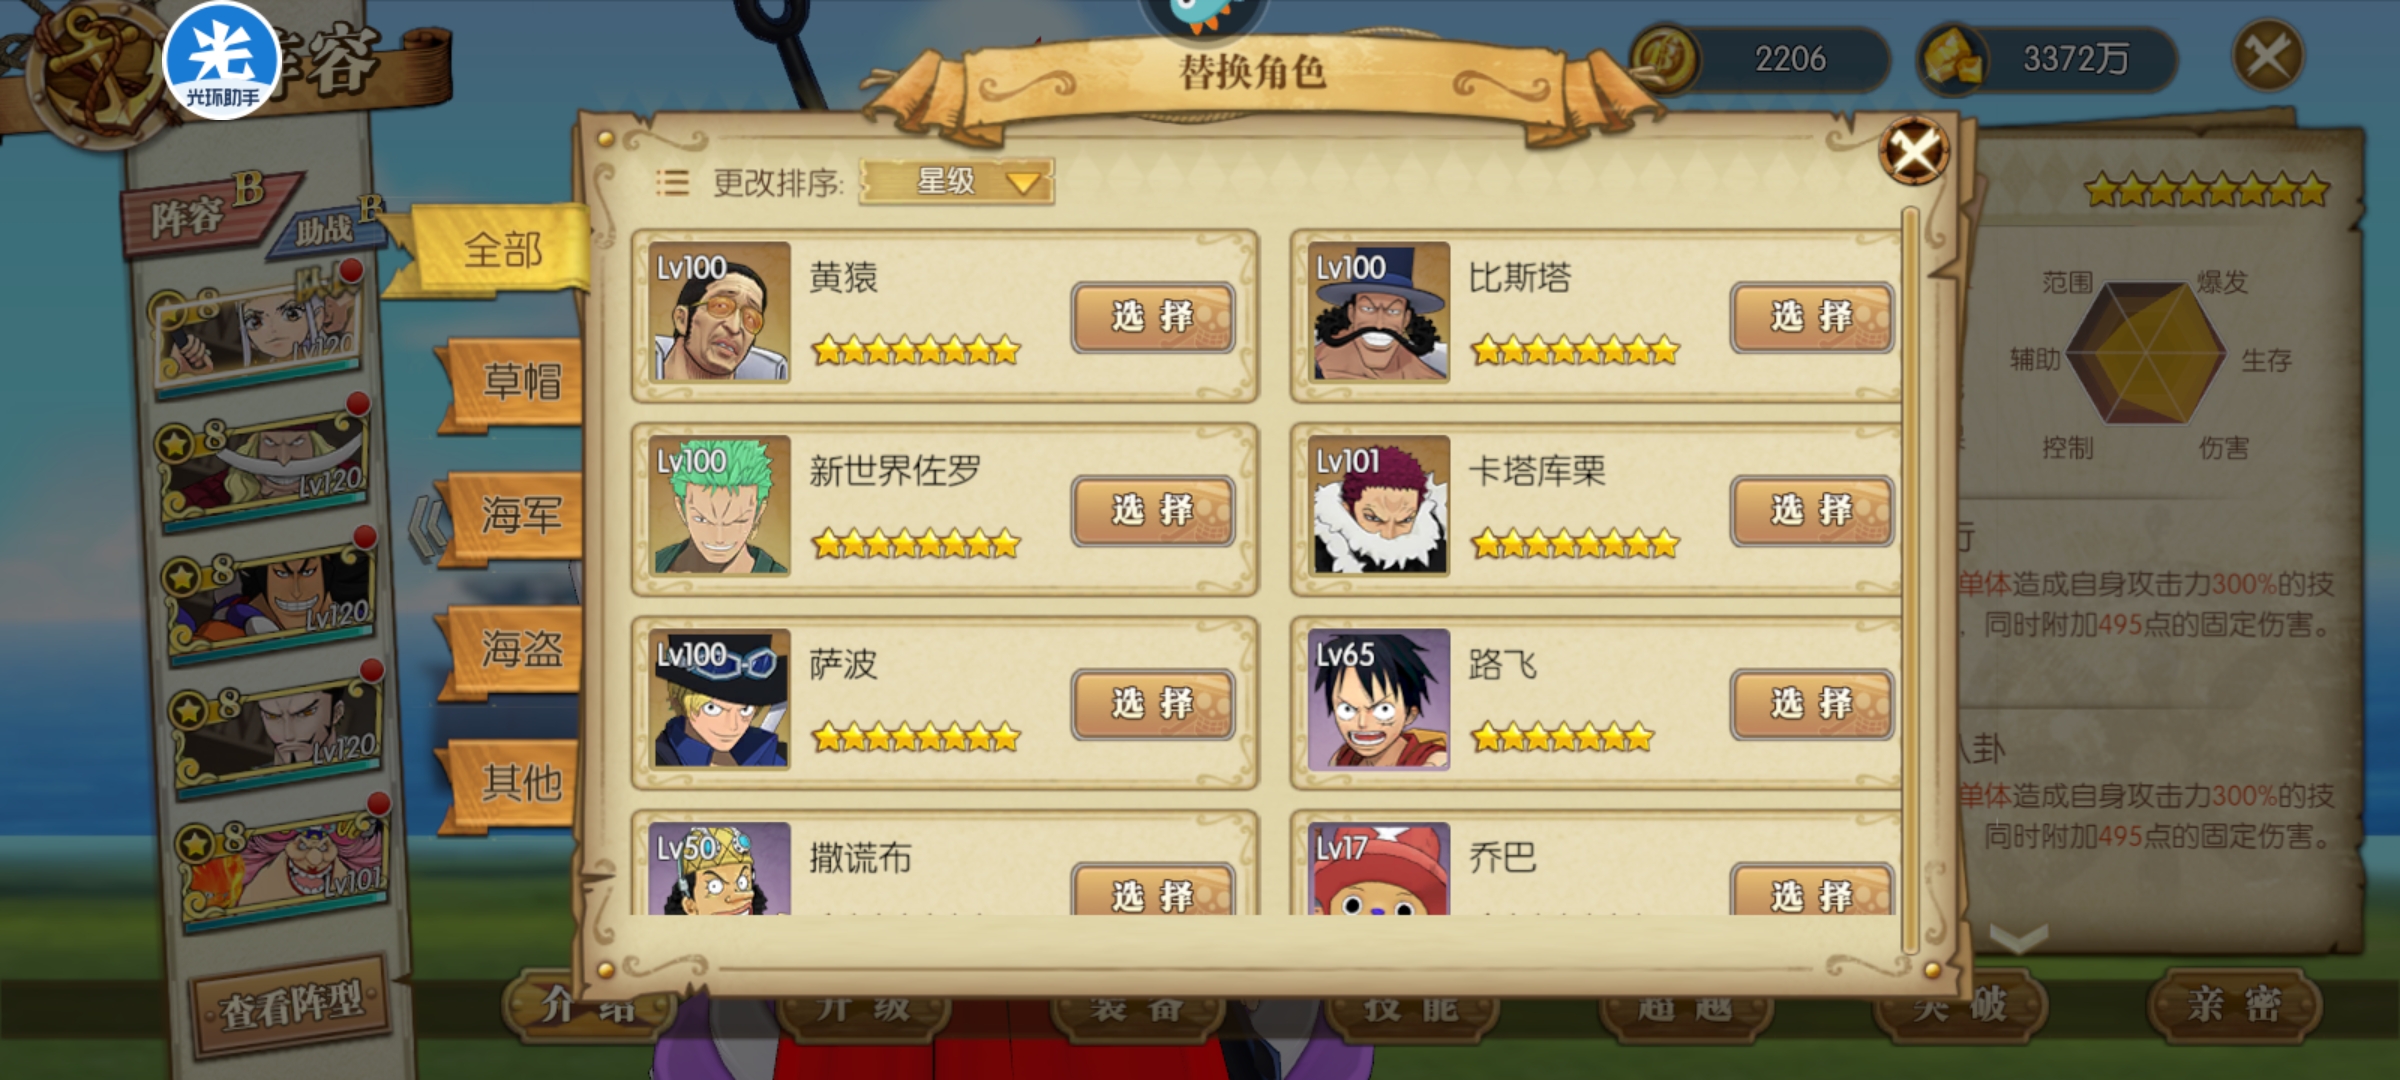Screen dimensions: 2400x1080
Task: Switch to the 草帽 filter tab
Action: click(512, 382)
